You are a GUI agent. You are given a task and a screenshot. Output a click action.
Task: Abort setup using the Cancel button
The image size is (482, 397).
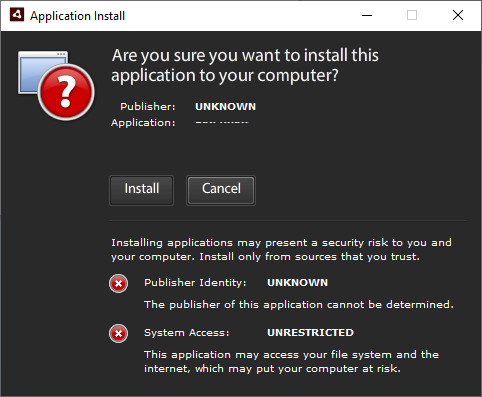[x=221, y=190]
